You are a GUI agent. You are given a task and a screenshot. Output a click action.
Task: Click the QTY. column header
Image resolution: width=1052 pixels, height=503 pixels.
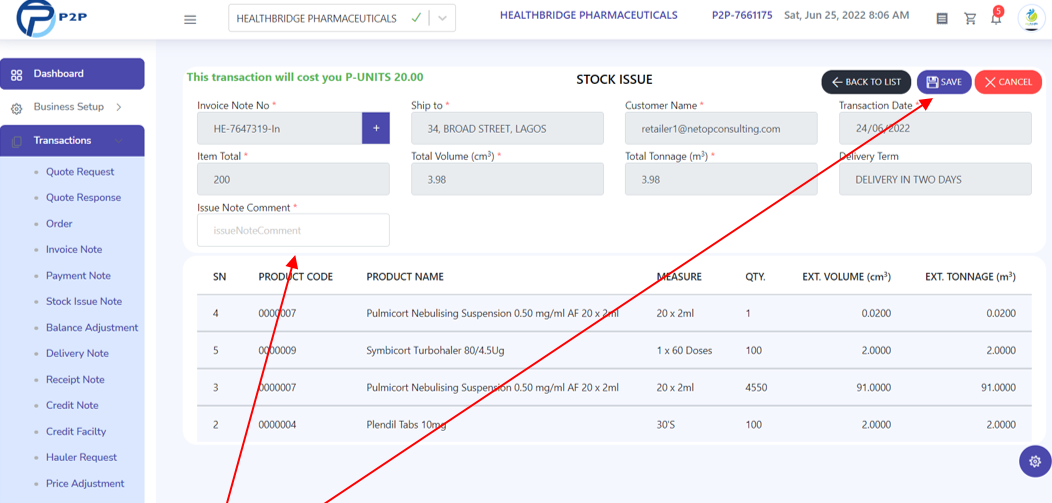pyautogui.click(x=755, y=277)
